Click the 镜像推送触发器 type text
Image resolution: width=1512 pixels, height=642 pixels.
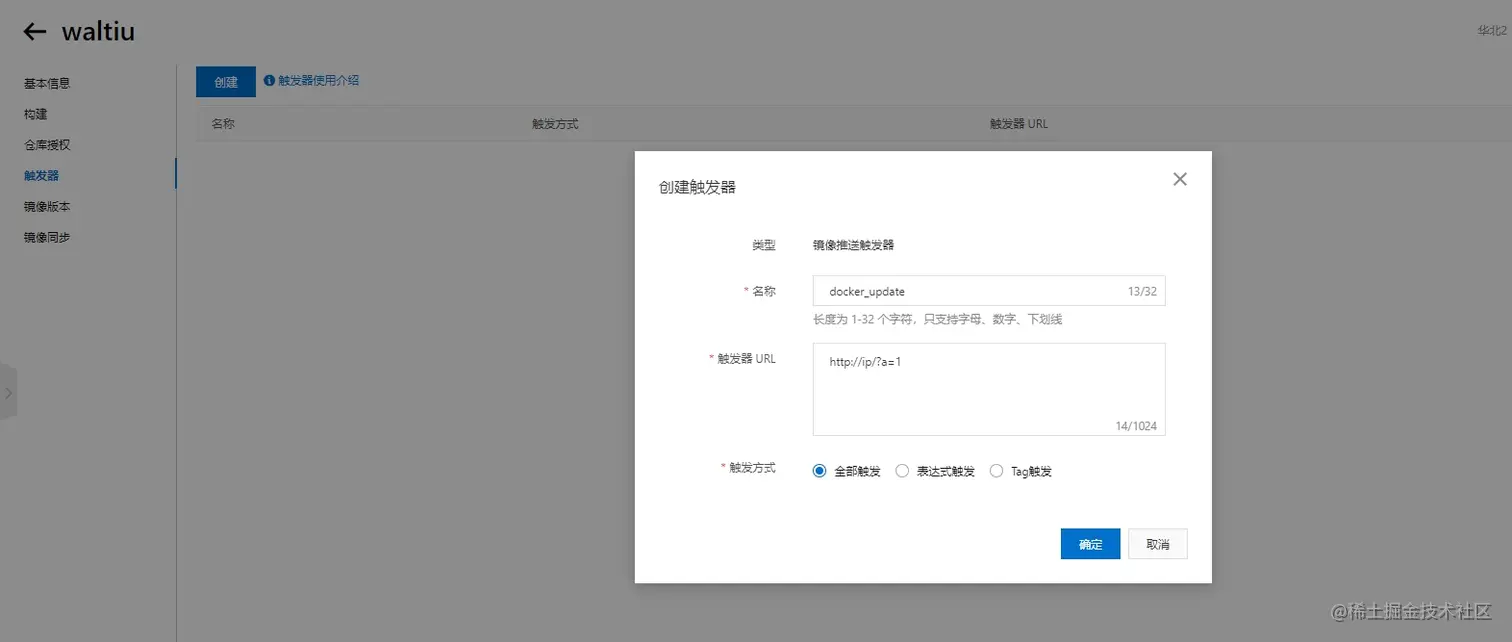pyautogui.click(x=853, y=245)
